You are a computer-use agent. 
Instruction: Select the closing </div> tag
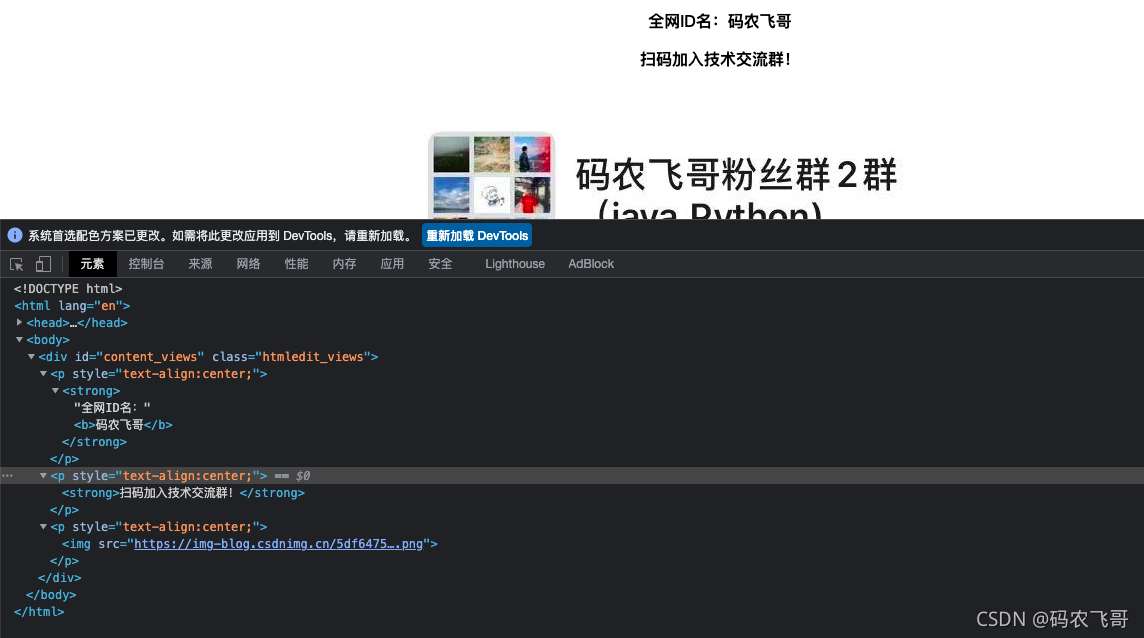pos(59,577)
